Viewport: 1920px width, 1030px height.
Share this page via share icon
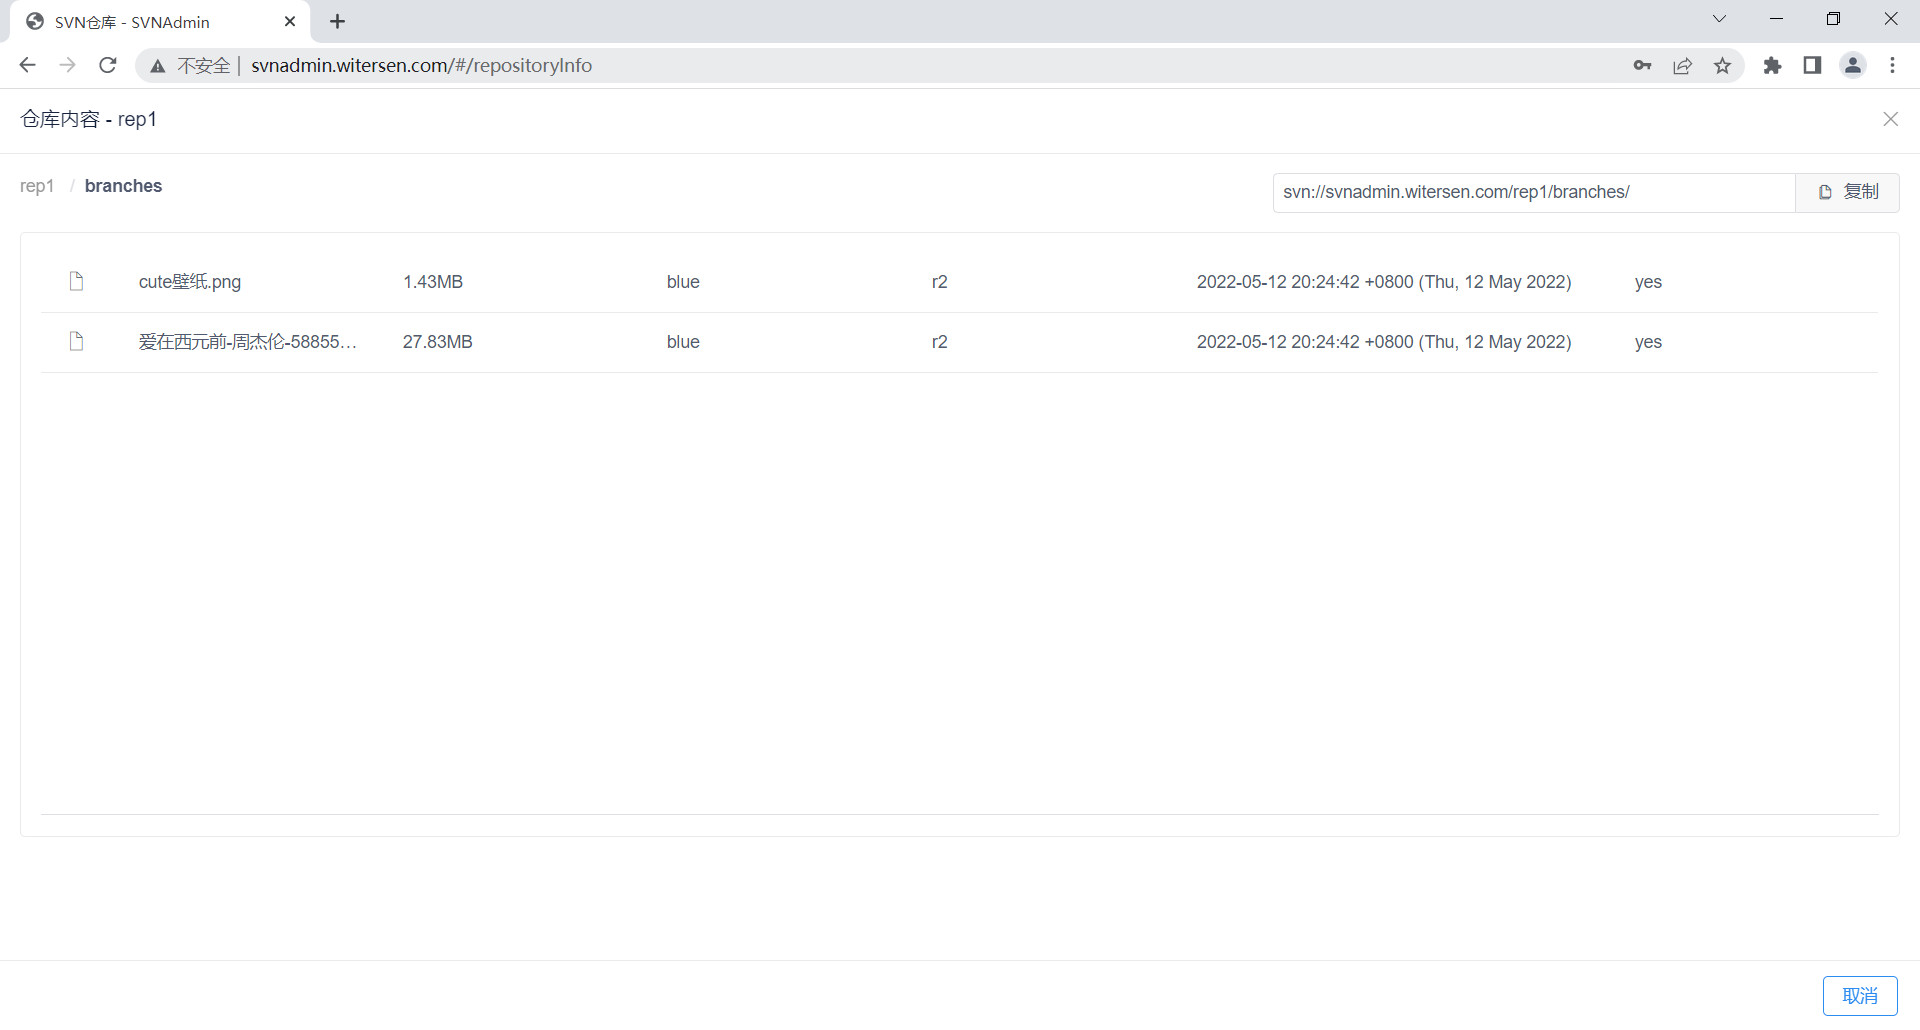coord(1682,65)
